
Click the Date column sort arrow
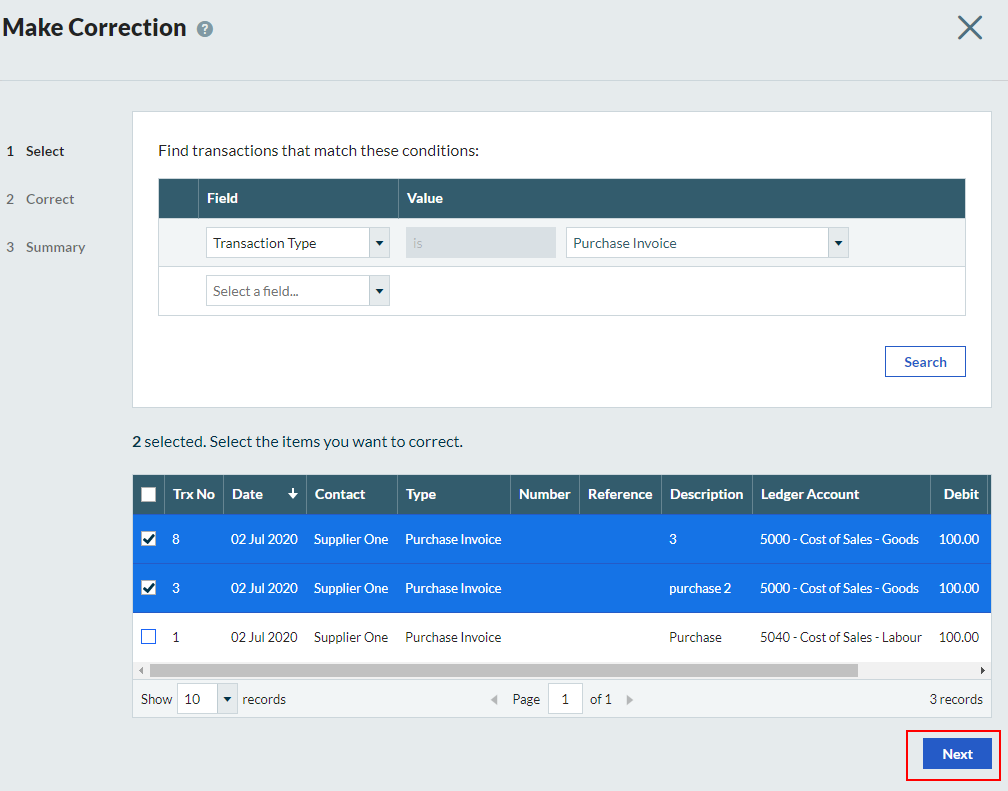click(x=293, y=494)
